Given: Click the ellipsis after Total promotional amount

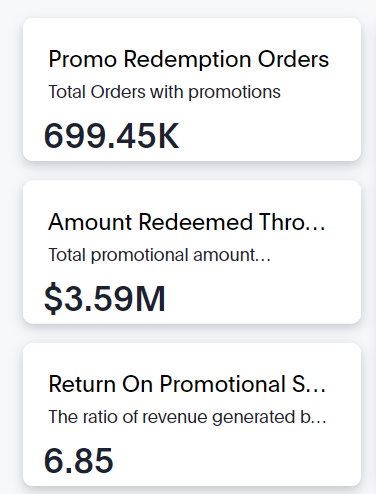Looking at the screenshot, I should [263, 260].
